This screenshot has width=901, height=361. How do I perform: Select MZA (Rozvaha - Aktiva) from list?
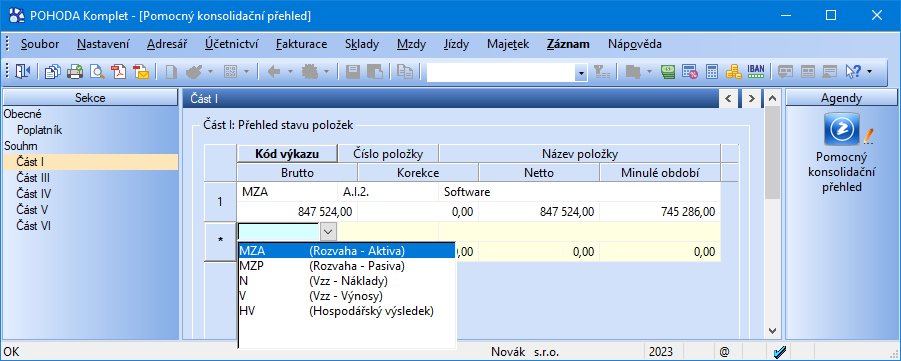click(x=346, y=251)
